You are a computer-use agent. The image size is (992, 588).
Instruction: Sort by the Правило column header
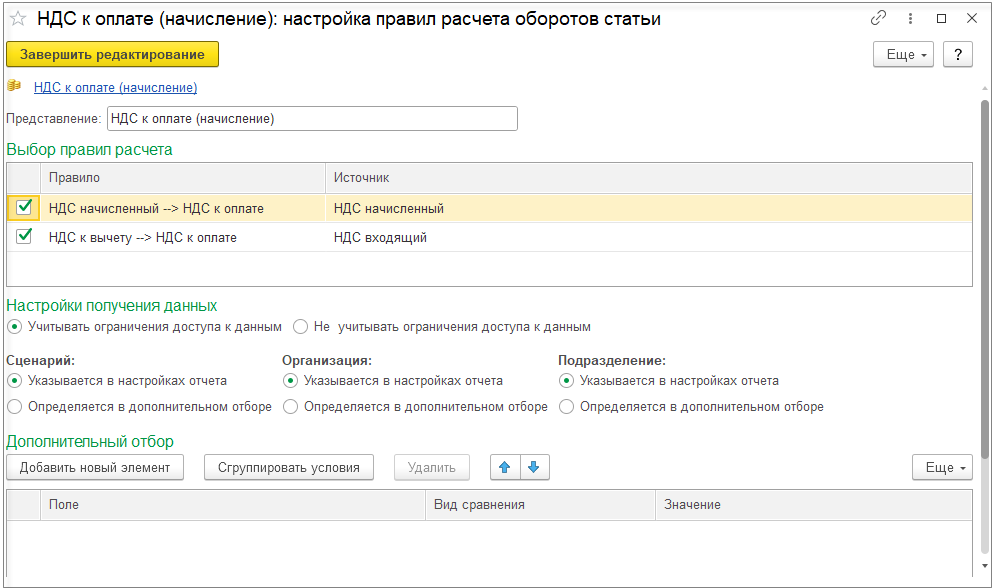[x=185, y=177]
